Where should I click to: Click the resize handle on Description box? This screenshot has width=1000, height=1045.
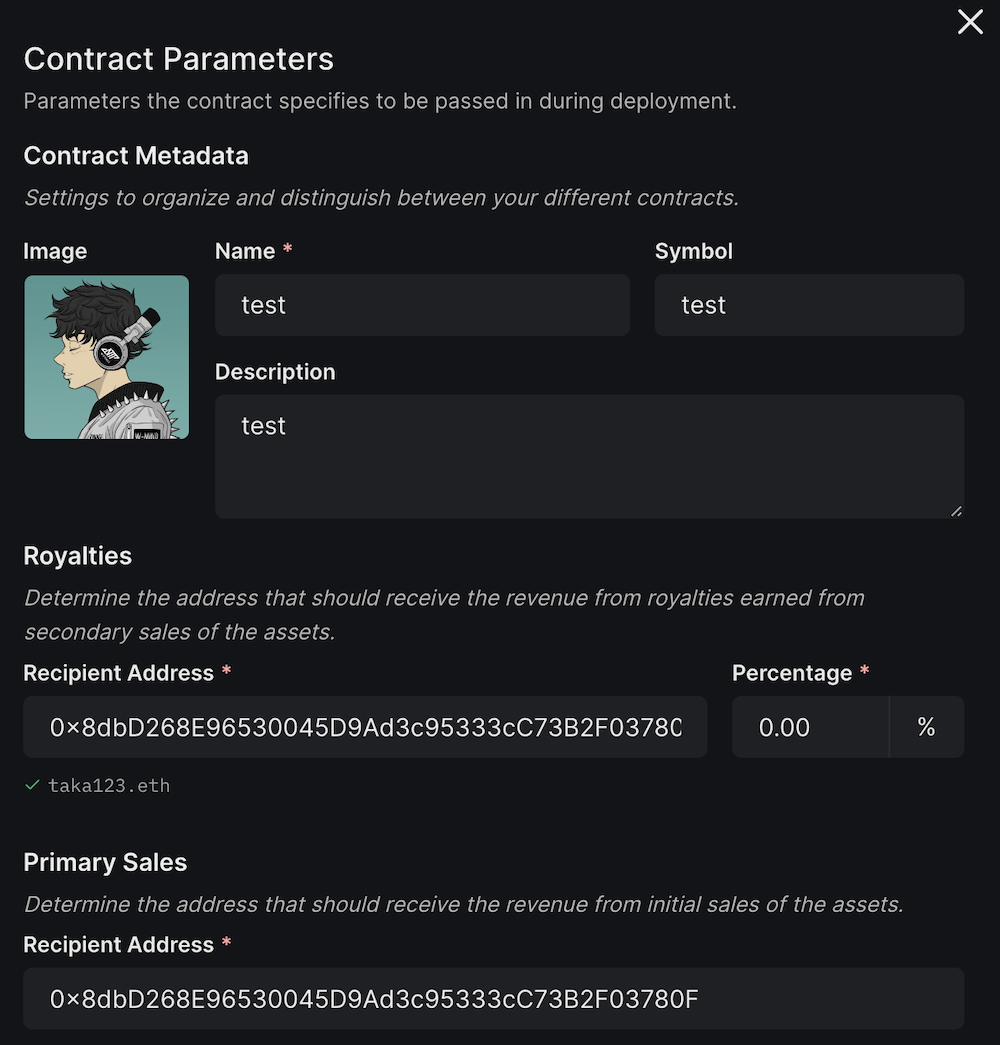click(x=955, y=510)
